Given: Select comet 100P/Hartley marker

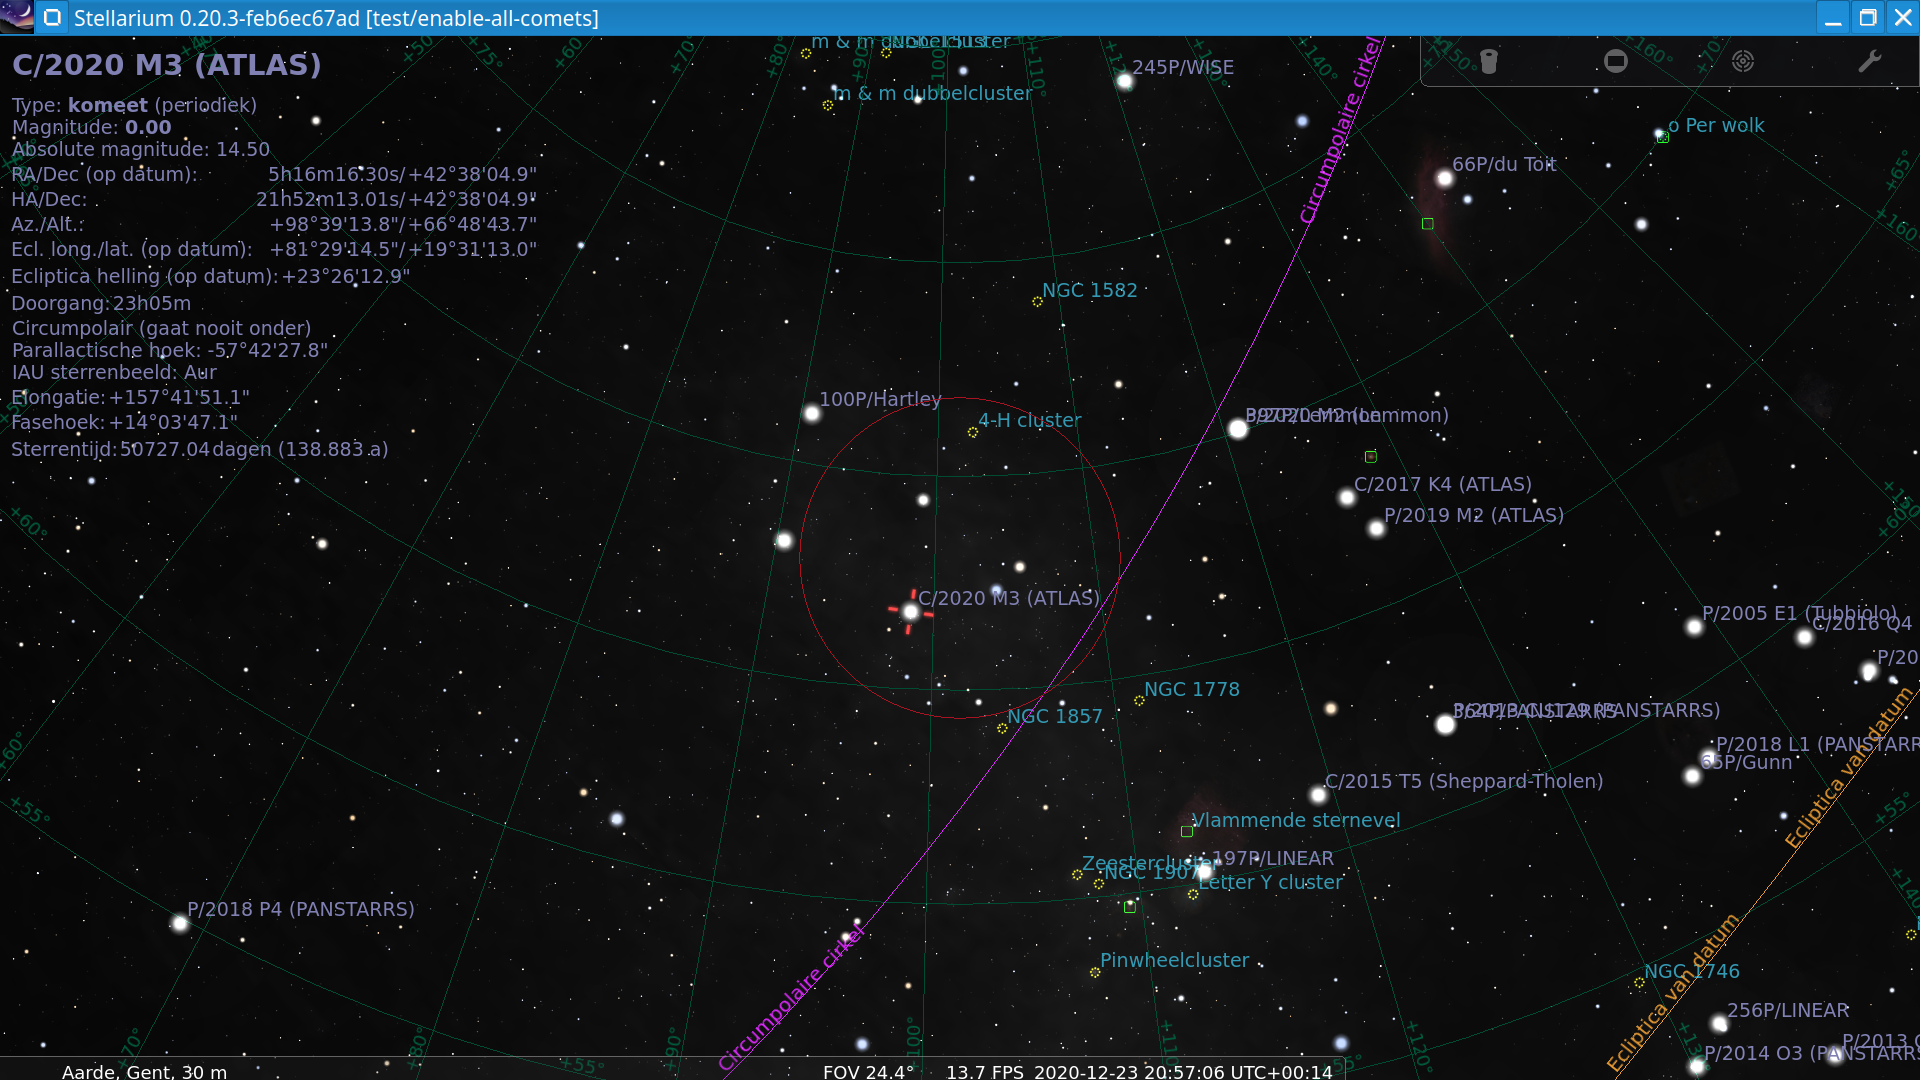Looking at the screenshot, I should (x=812, y=413).
